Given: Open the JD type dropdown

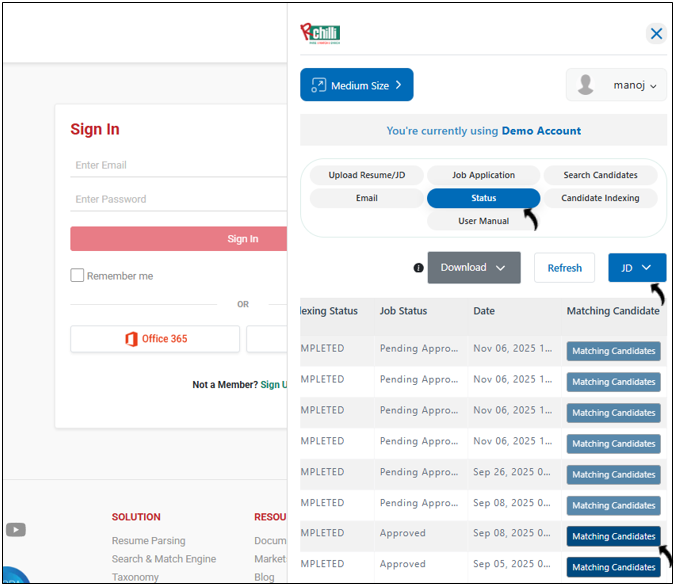Looking at the screenshot, I should [636, 268].
